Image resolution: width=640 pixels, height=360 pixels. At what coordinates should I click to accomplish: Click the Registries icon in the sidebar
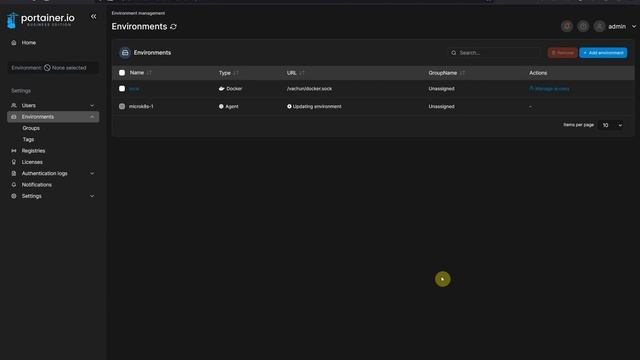point(14,151)
